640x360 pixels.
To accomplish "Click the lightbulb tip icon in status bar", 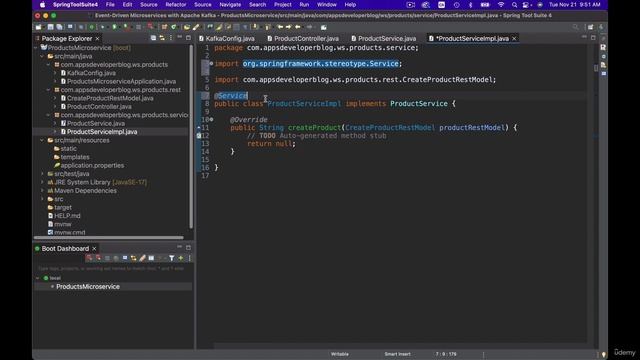I will pyautogui.click(x=604, y=354).
